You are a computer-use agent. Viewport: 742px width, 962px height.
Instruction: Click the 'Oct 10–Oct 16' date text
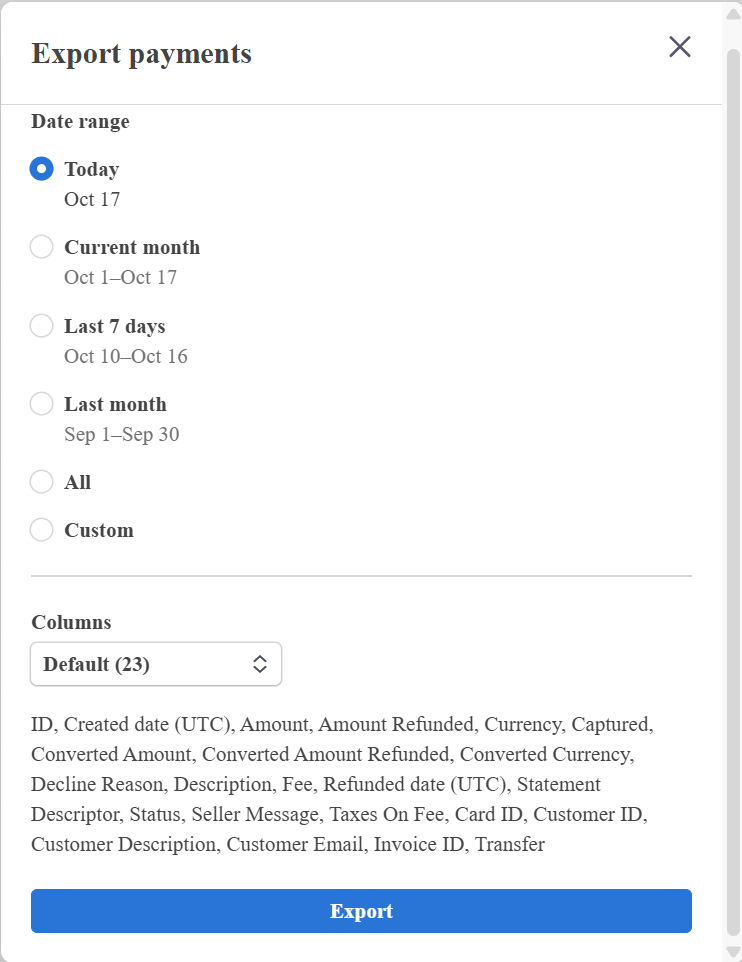click(126, 356)
